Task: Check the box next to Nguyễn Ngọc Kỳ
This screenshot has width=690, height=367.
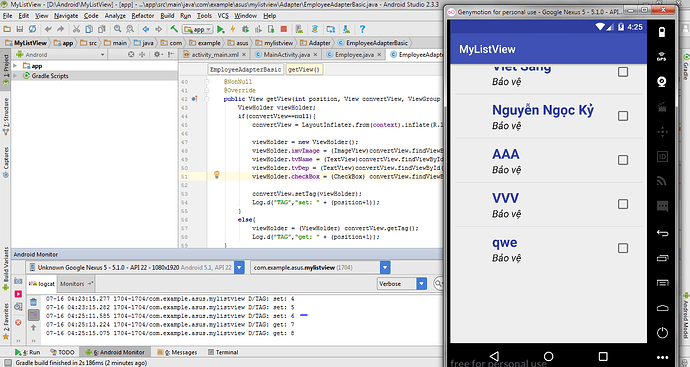Action: coord(623,116)
